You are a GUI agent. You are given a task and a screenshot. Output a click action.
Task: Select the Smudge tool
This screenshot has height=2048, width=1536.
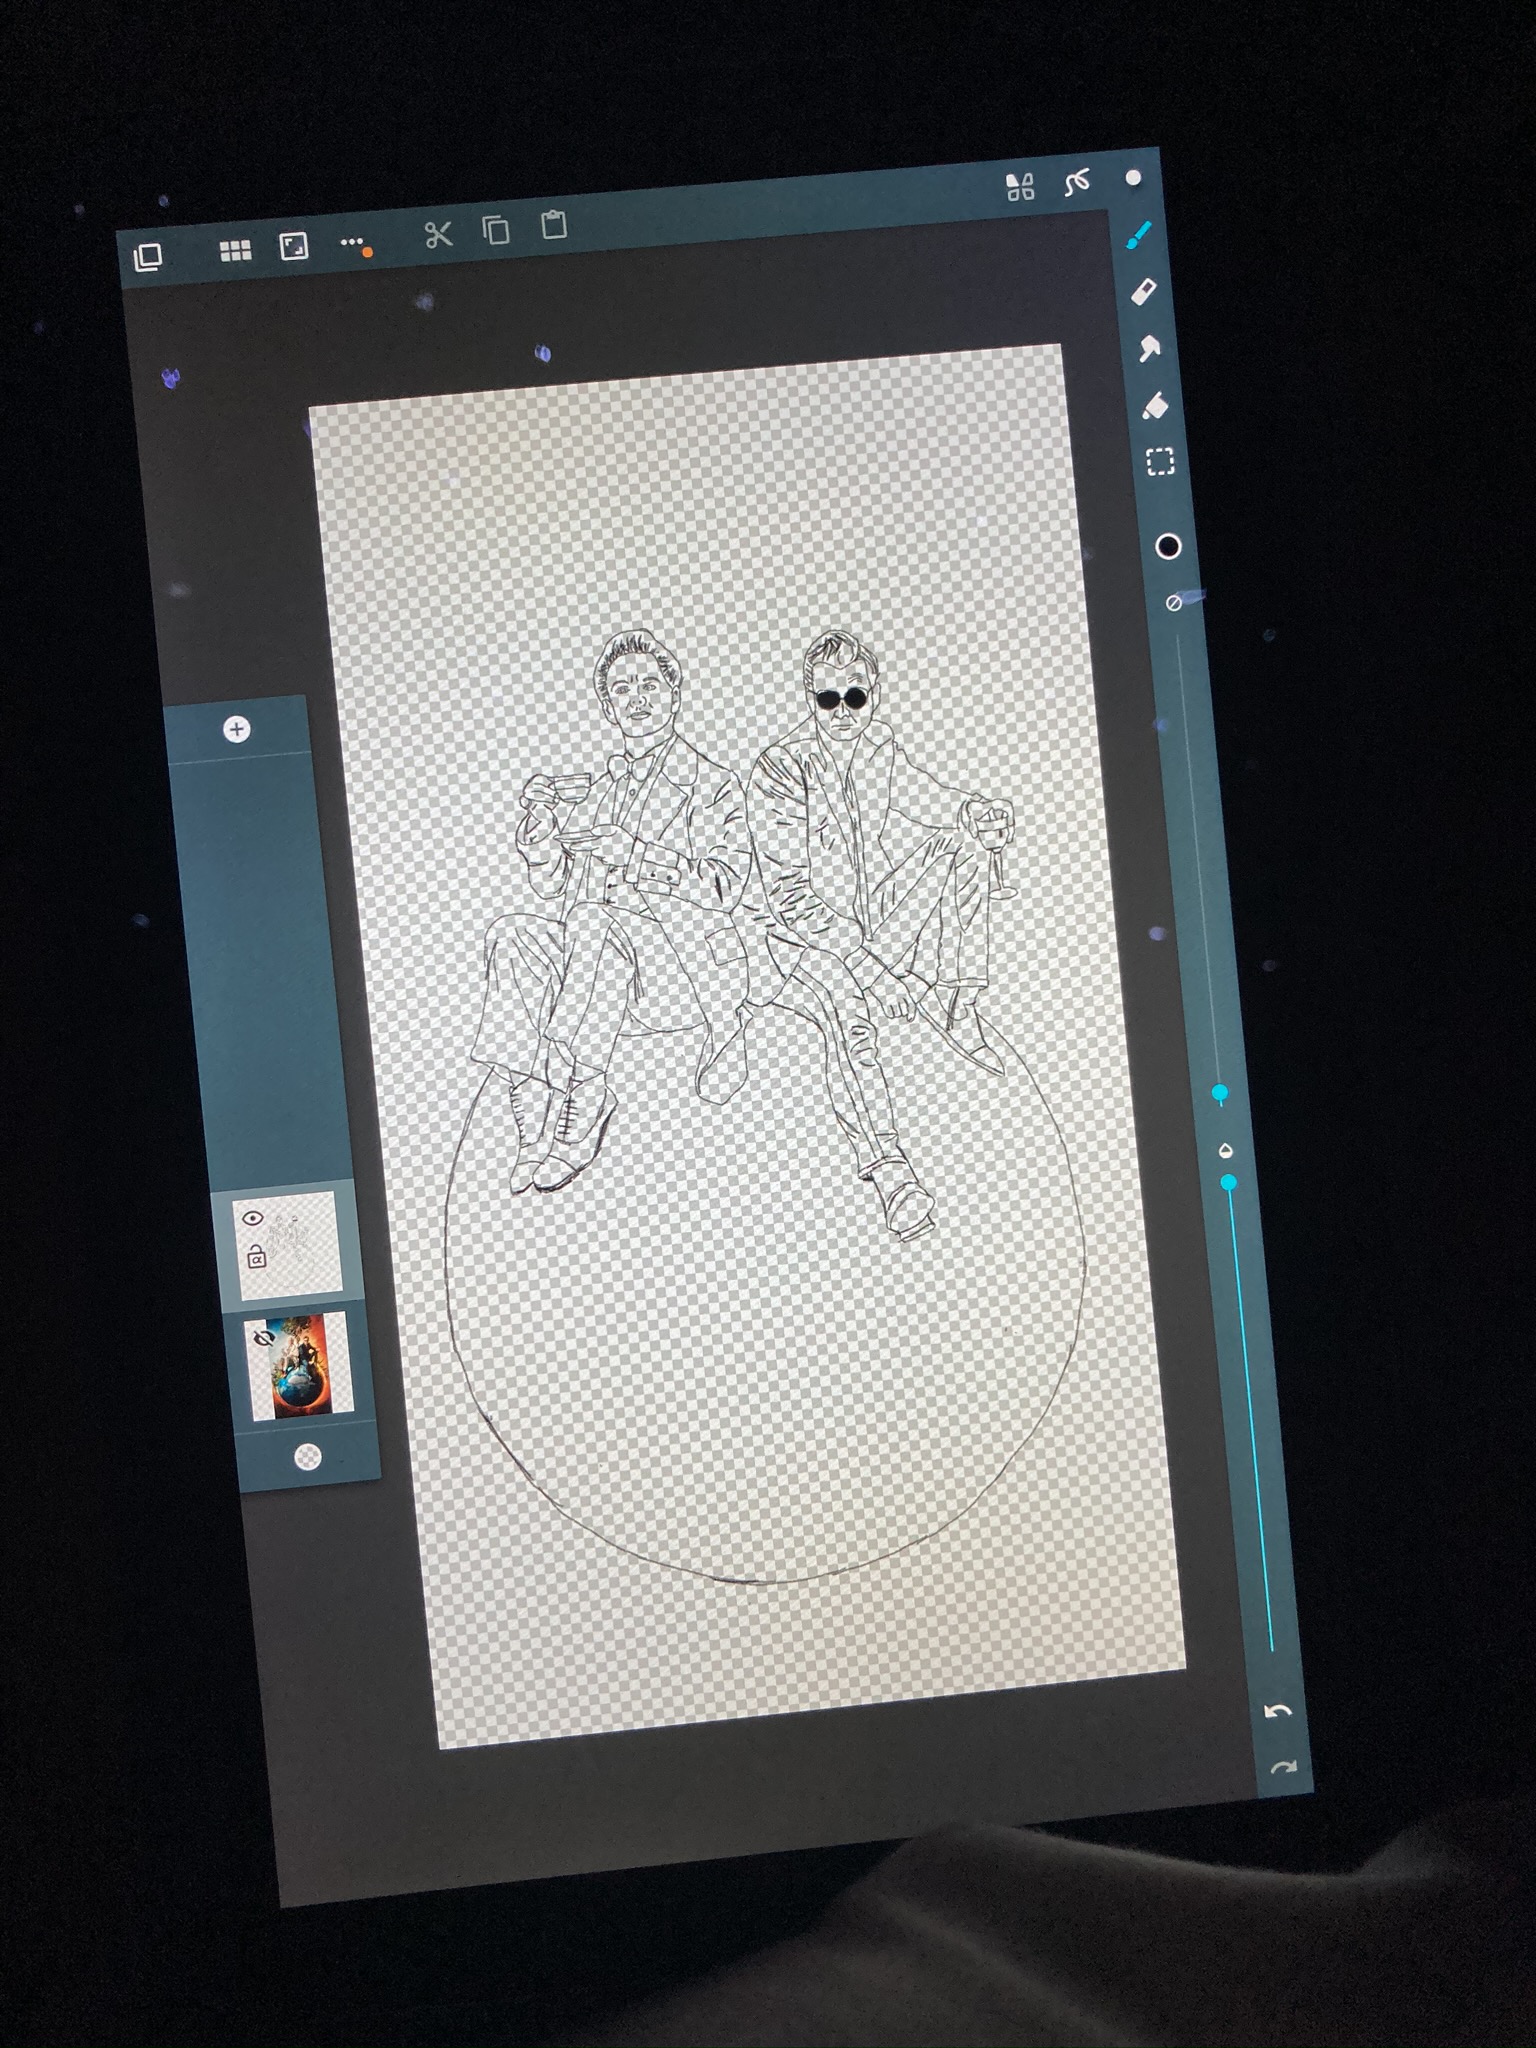click(1150, 348)
